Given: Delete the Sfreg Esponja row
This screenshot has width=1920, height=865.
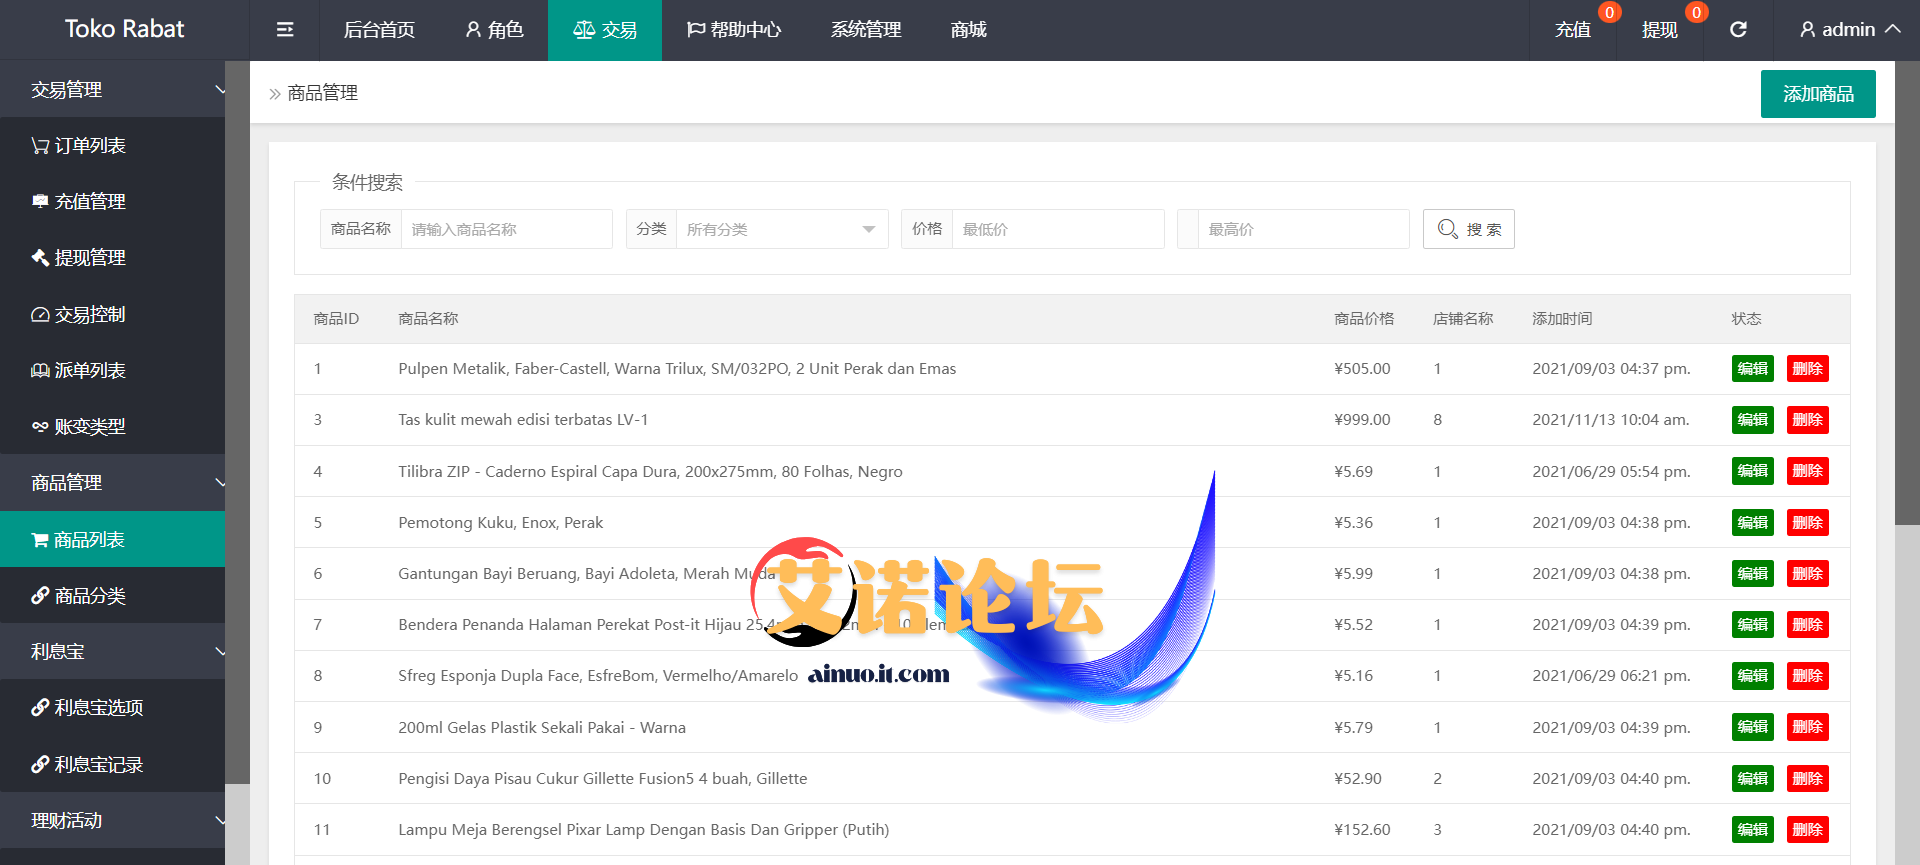Looking at the screenshot, I should 1807,675.
